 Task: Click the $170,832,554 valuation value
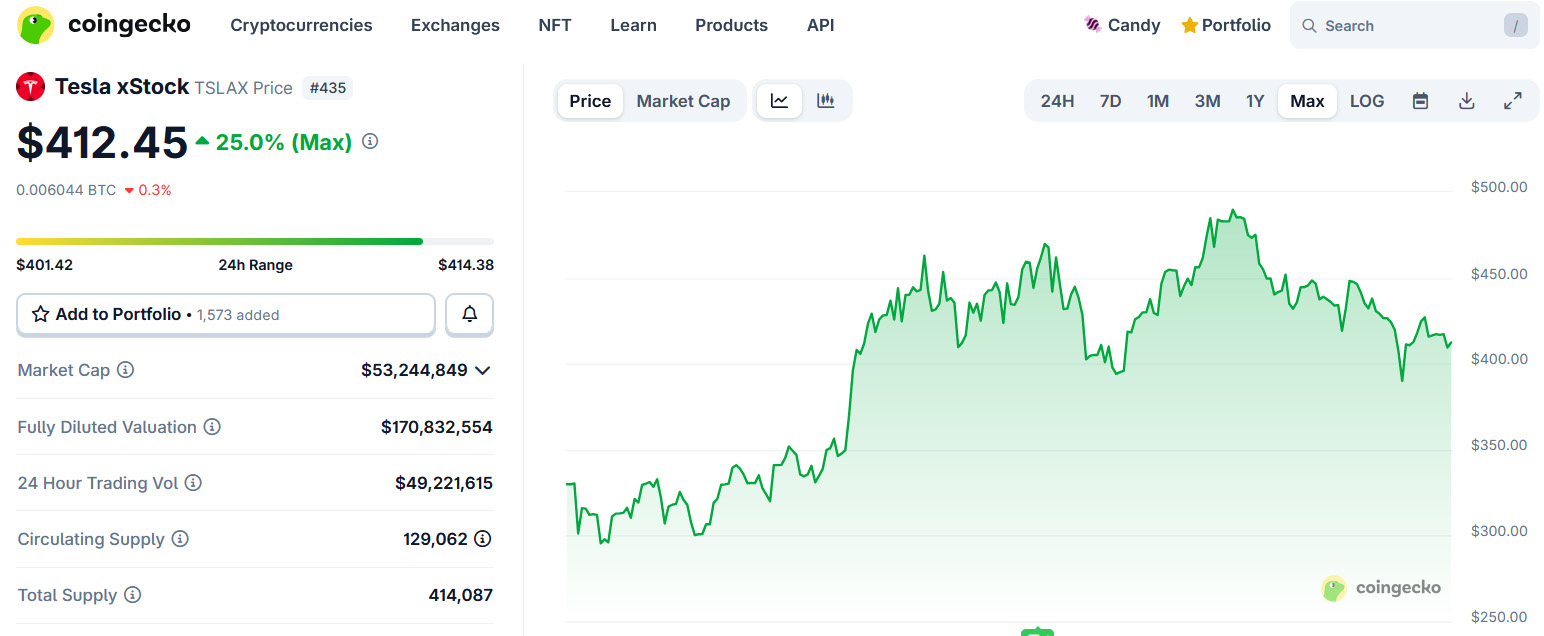tap(437, 427)
